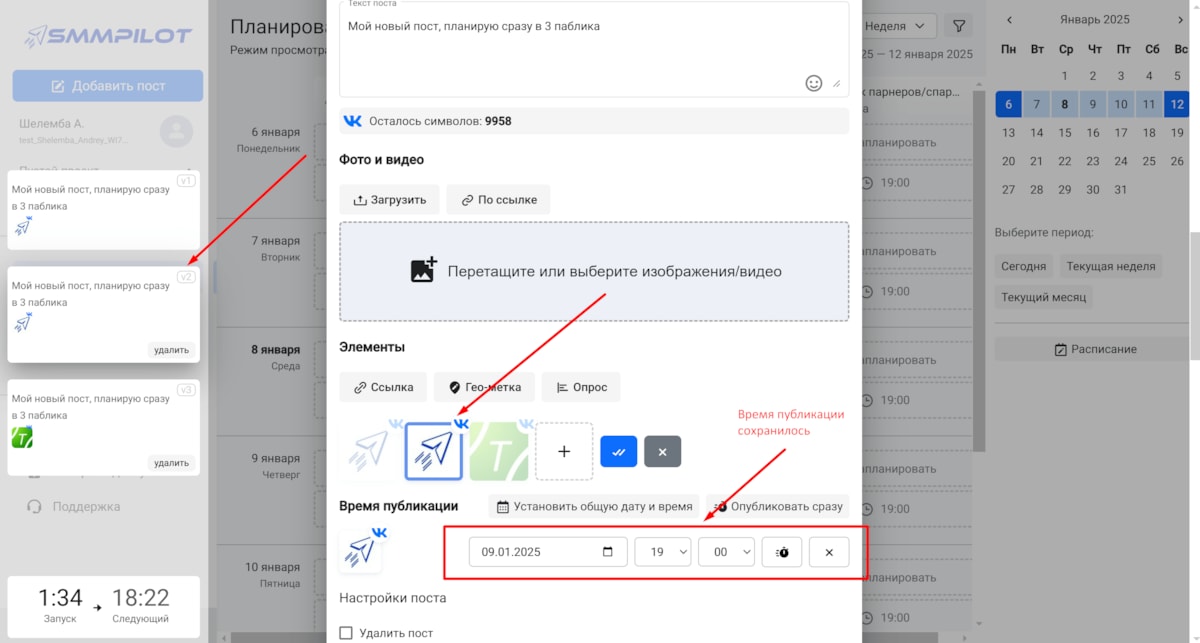Click the user avatar icon in sidebar
Screen dimensions: 1200x643
(176, 131)
